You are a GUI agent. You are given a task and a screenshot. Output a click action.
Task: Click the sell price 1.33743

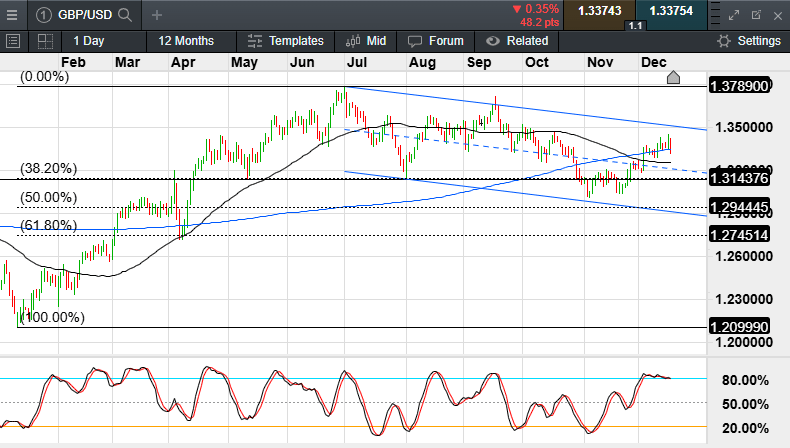600,11
